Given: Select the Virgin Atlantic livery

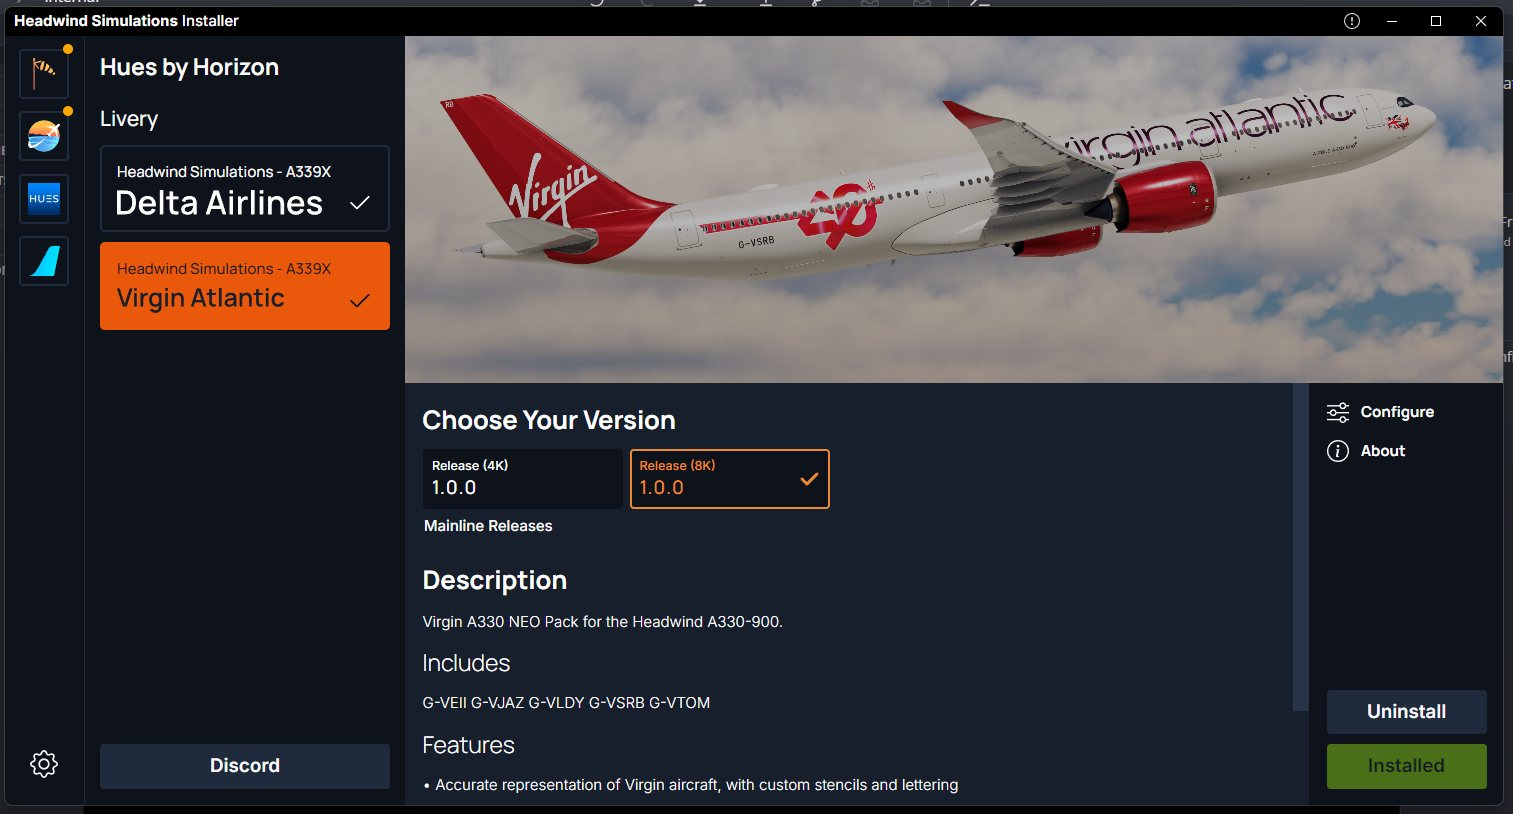Looking at the screenshot, I should pos(245,286).
